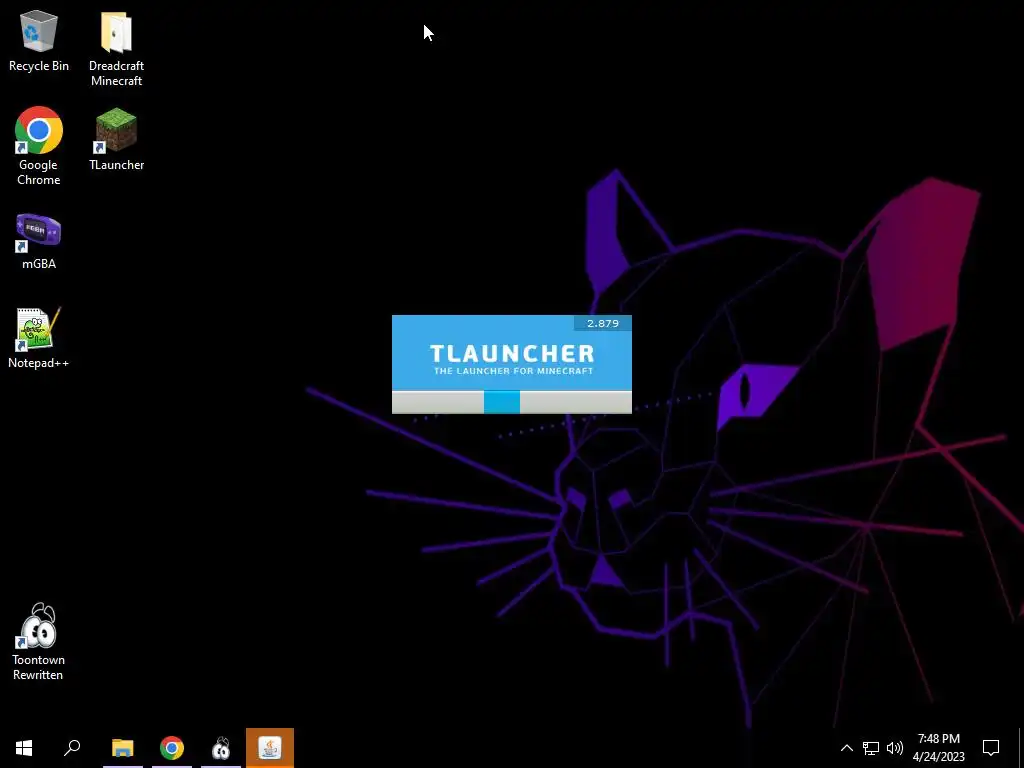Show hidden system tray icons

[x=846, y=748]
